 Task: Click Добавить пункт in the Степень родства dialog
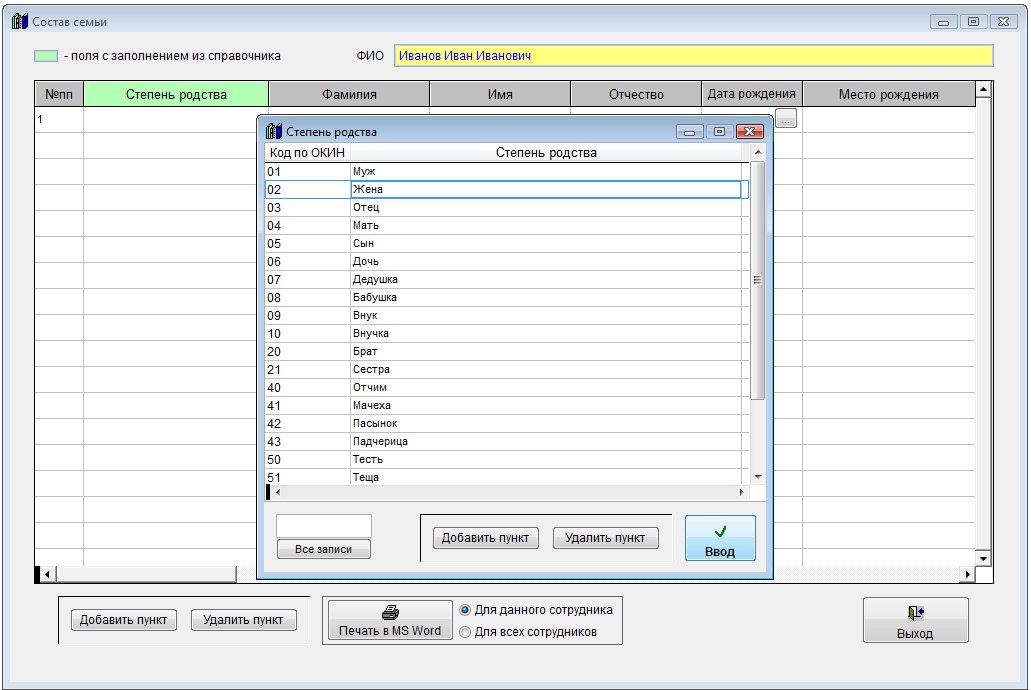pos(485,538)
